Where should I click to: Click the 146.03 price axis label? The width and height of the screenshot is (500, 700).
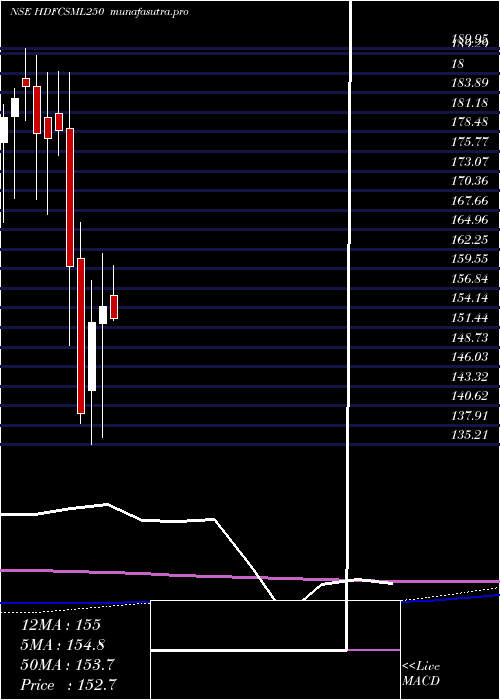[x=470, y=358]
